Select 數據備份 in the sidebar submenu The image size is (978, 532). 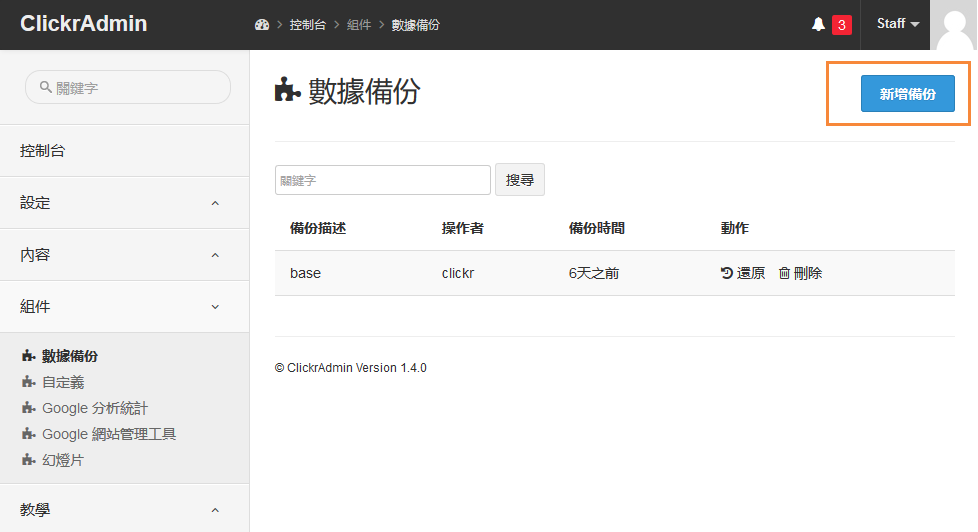pyautogui.click(x=70, y=356)
